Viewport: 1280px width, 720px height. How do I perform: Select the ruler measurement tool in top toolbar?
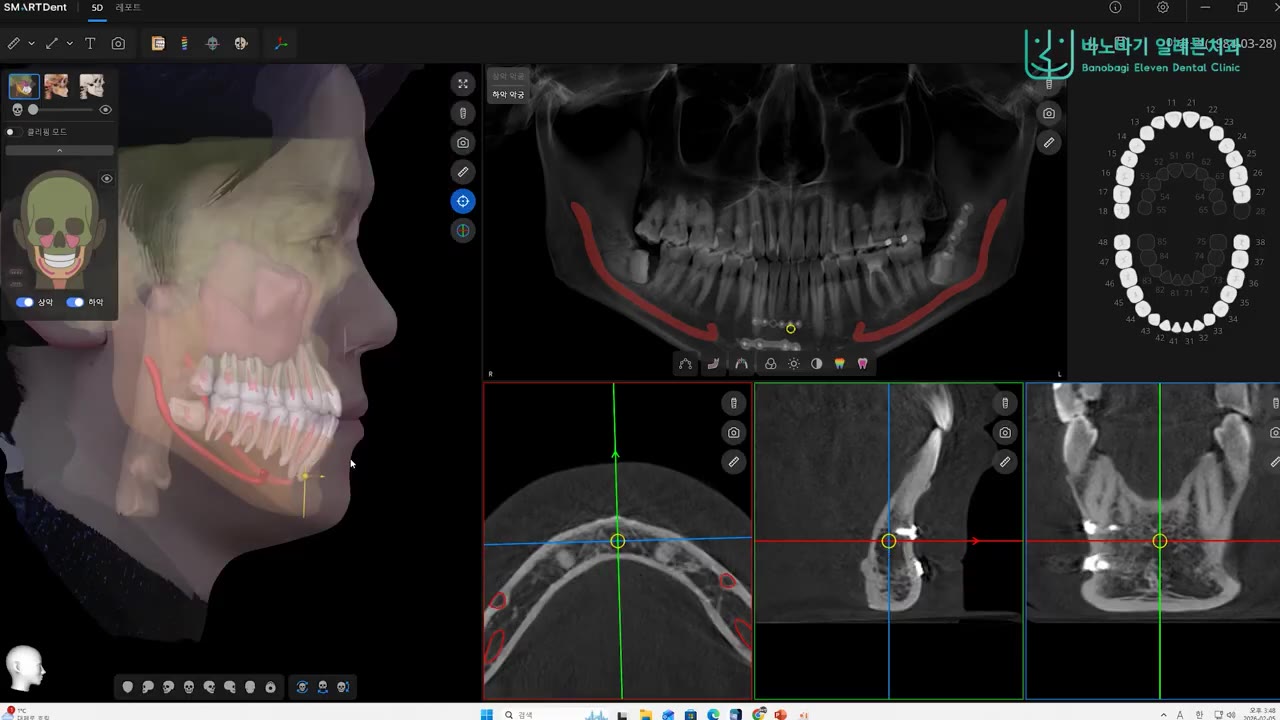click(x=14, y=44)
